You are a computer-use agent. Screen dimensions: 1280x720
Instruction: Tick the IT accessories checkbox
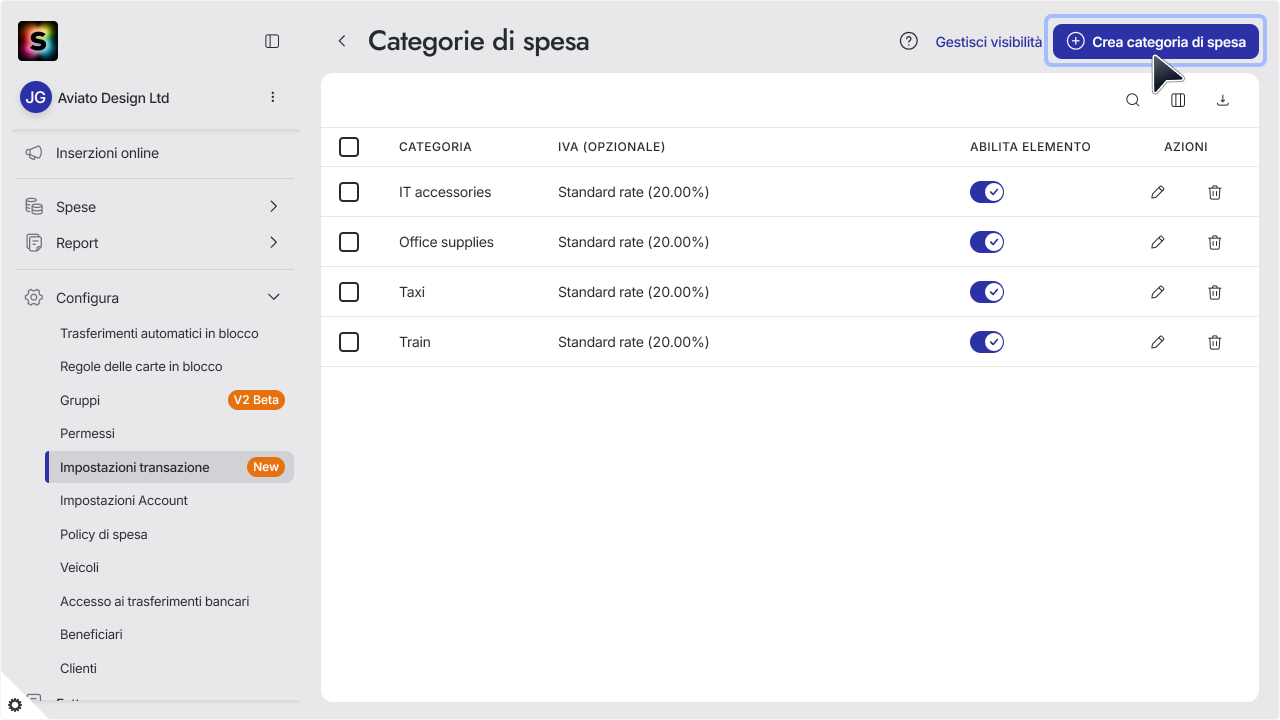pyautogui.click(x=349, y=192)
